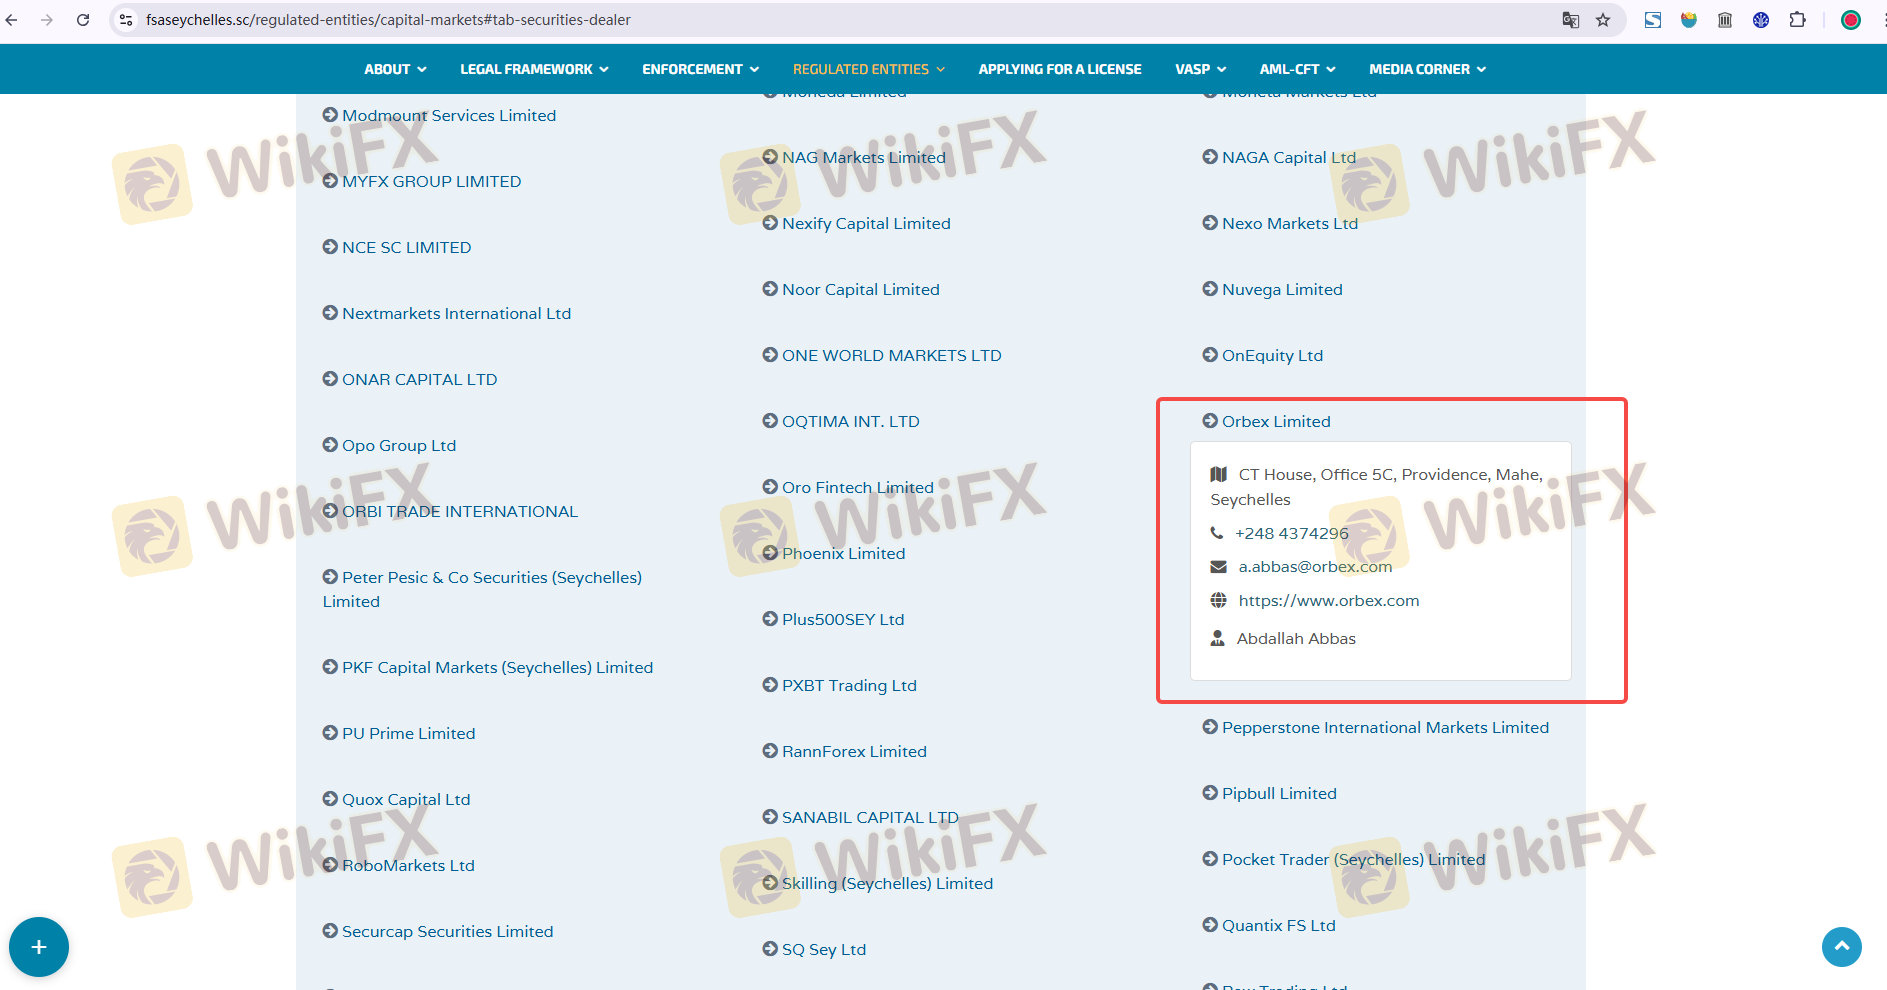Click the translate page icon in address bar
Screen dimensions: 1887x990
tap(1570, 20)
